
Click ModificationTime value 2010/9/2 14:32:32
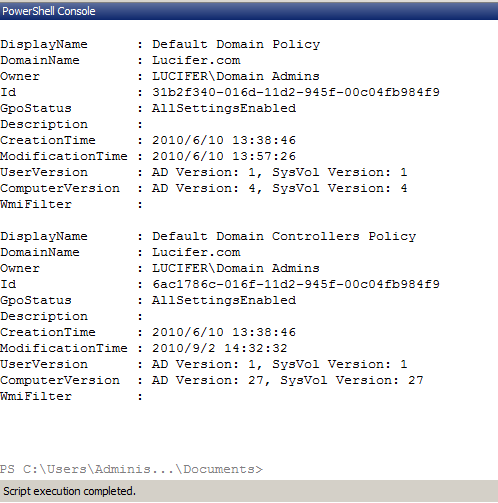pos(220,348)
